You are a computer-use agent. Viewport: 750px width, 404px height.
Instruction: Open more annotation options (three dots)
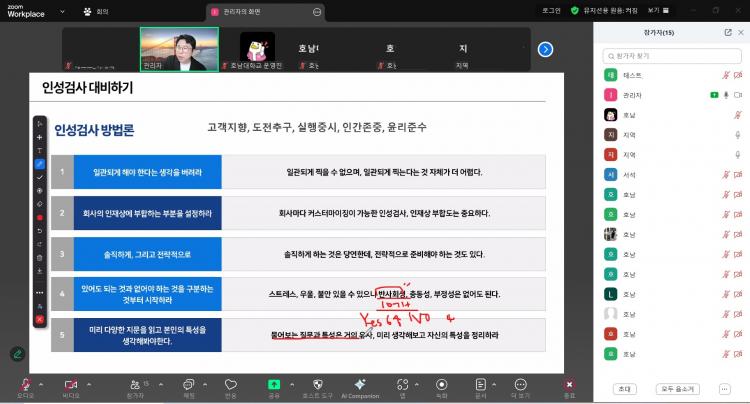tap(40, 292)
